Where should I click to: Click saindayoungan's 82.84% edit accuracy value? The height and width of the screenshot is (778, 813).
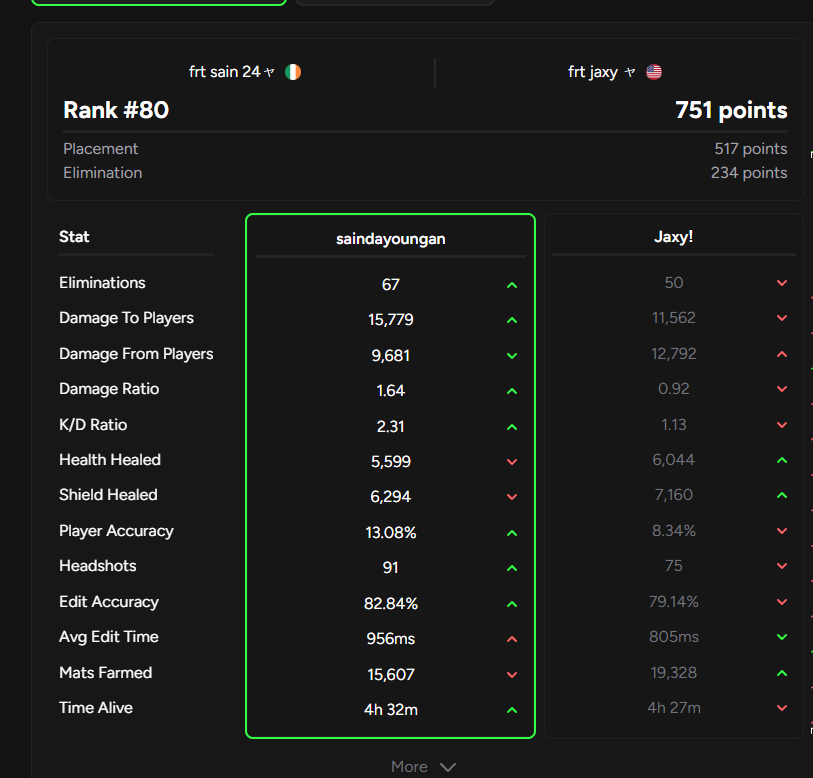pos(390,604)
